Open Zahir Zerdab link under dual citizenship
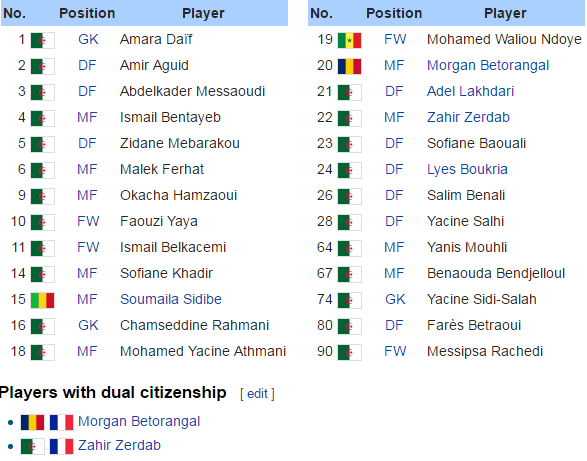This screenshot has width=587, height=461. [x=119, y=445]
